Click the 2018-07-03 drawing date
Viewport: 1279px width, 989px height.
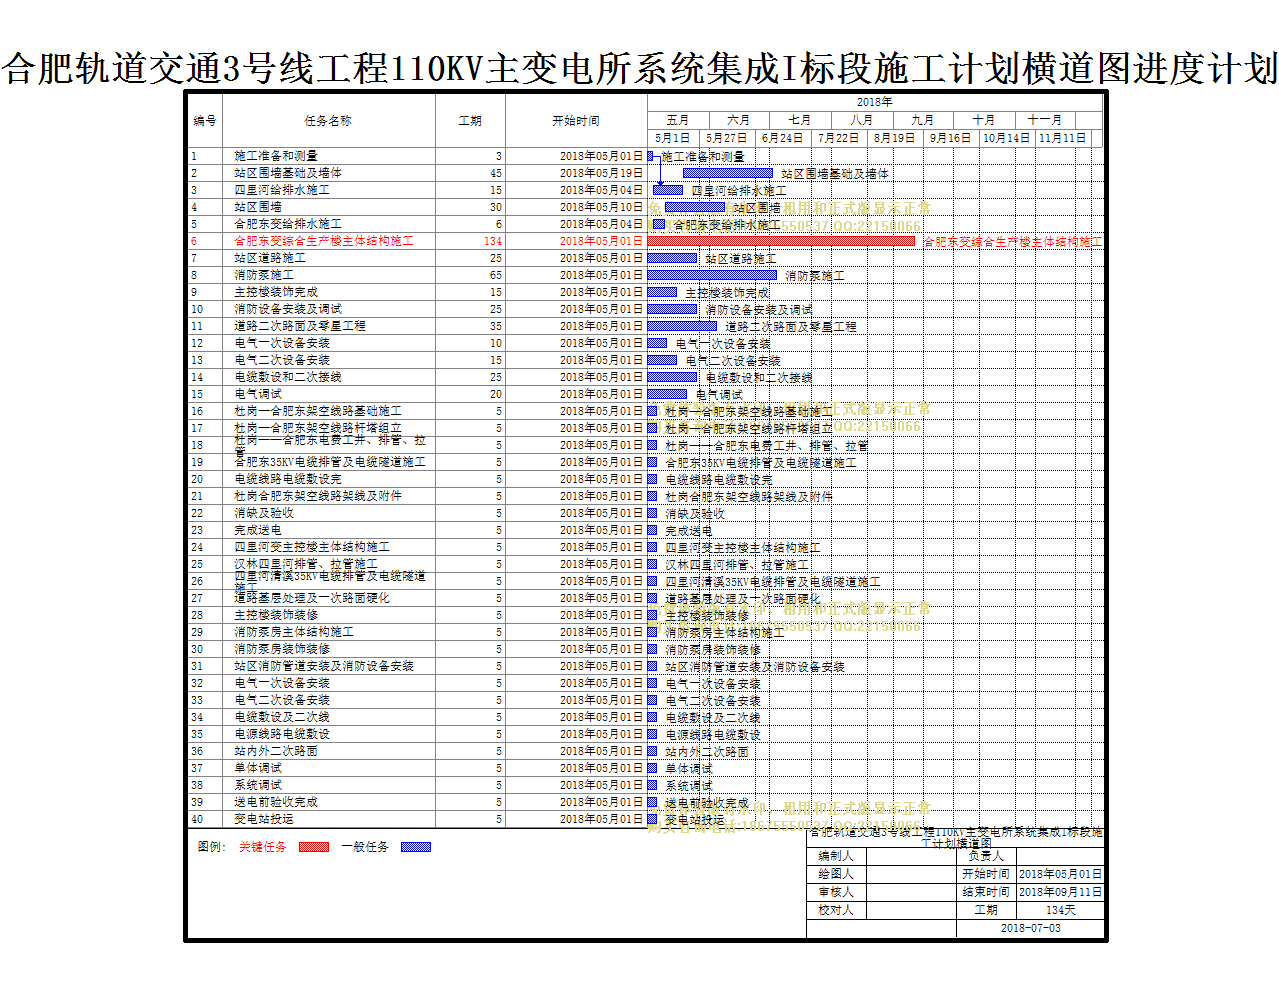click(x=1031, y=928)
